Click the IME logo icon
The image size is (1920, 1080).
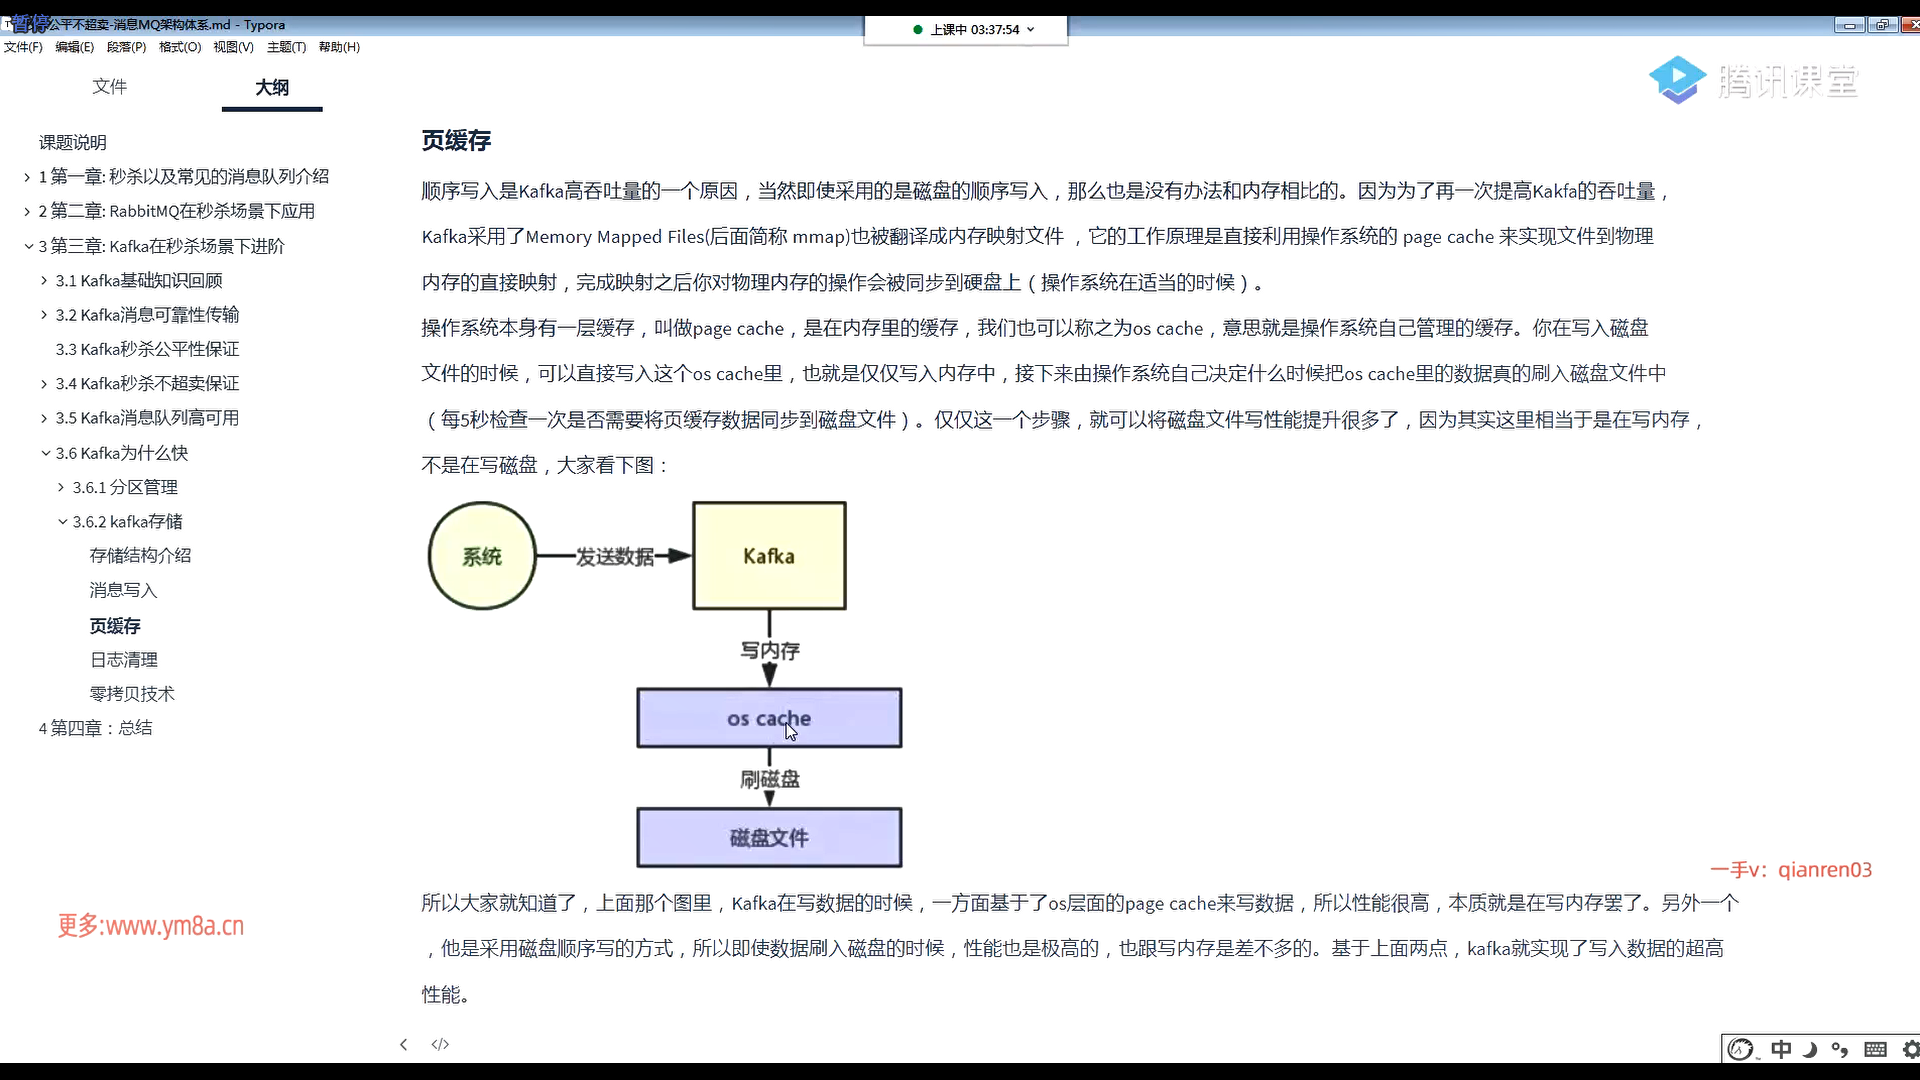(1741, 1049)
